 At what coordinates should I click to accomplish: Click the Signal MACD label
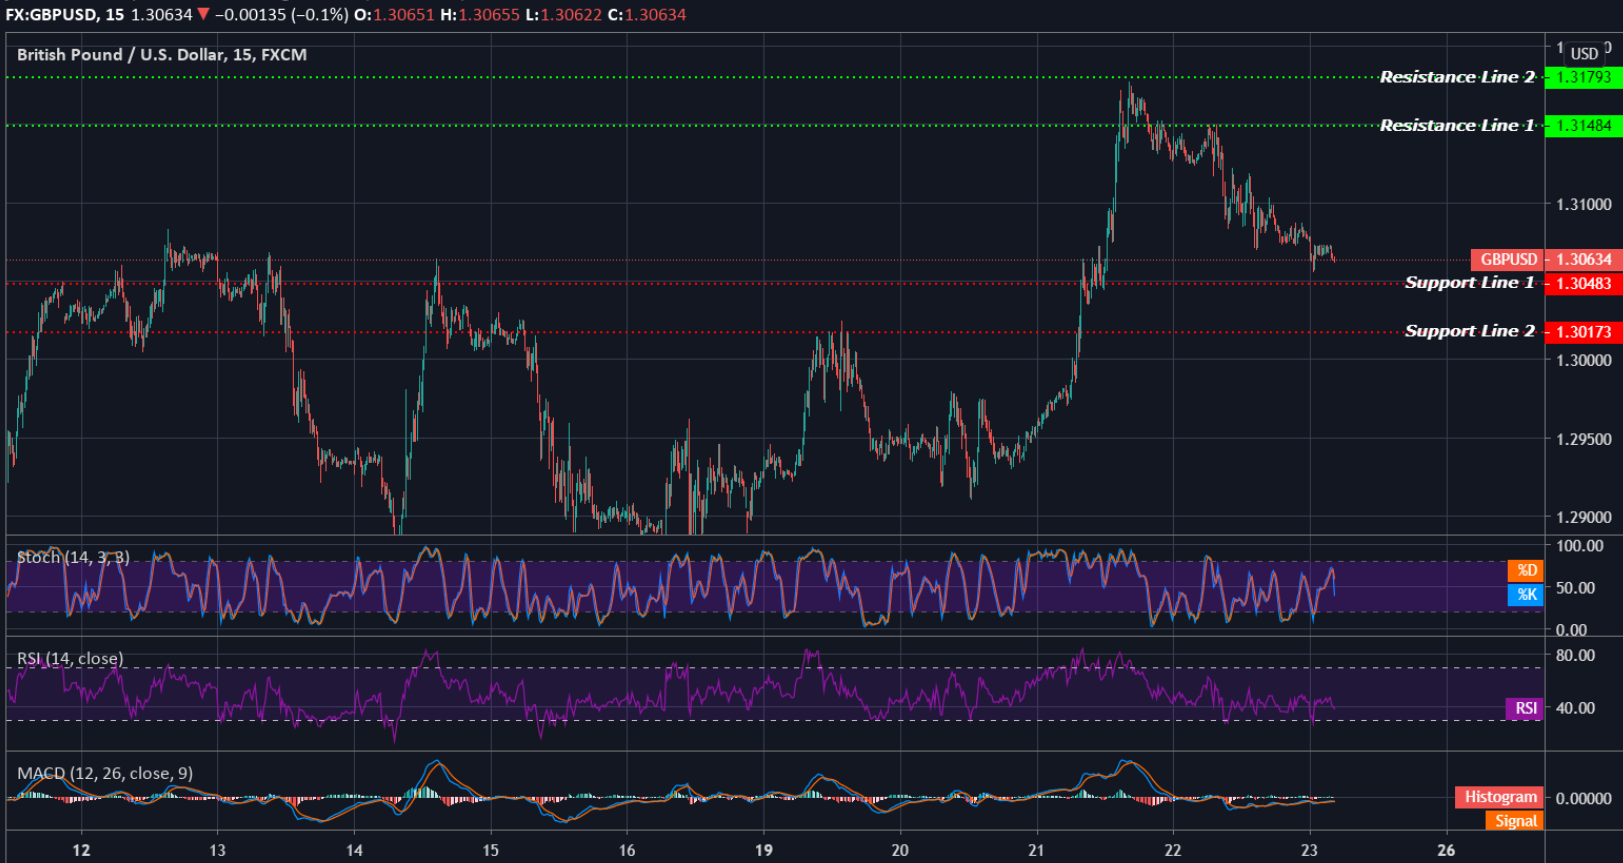point(1515,821)
